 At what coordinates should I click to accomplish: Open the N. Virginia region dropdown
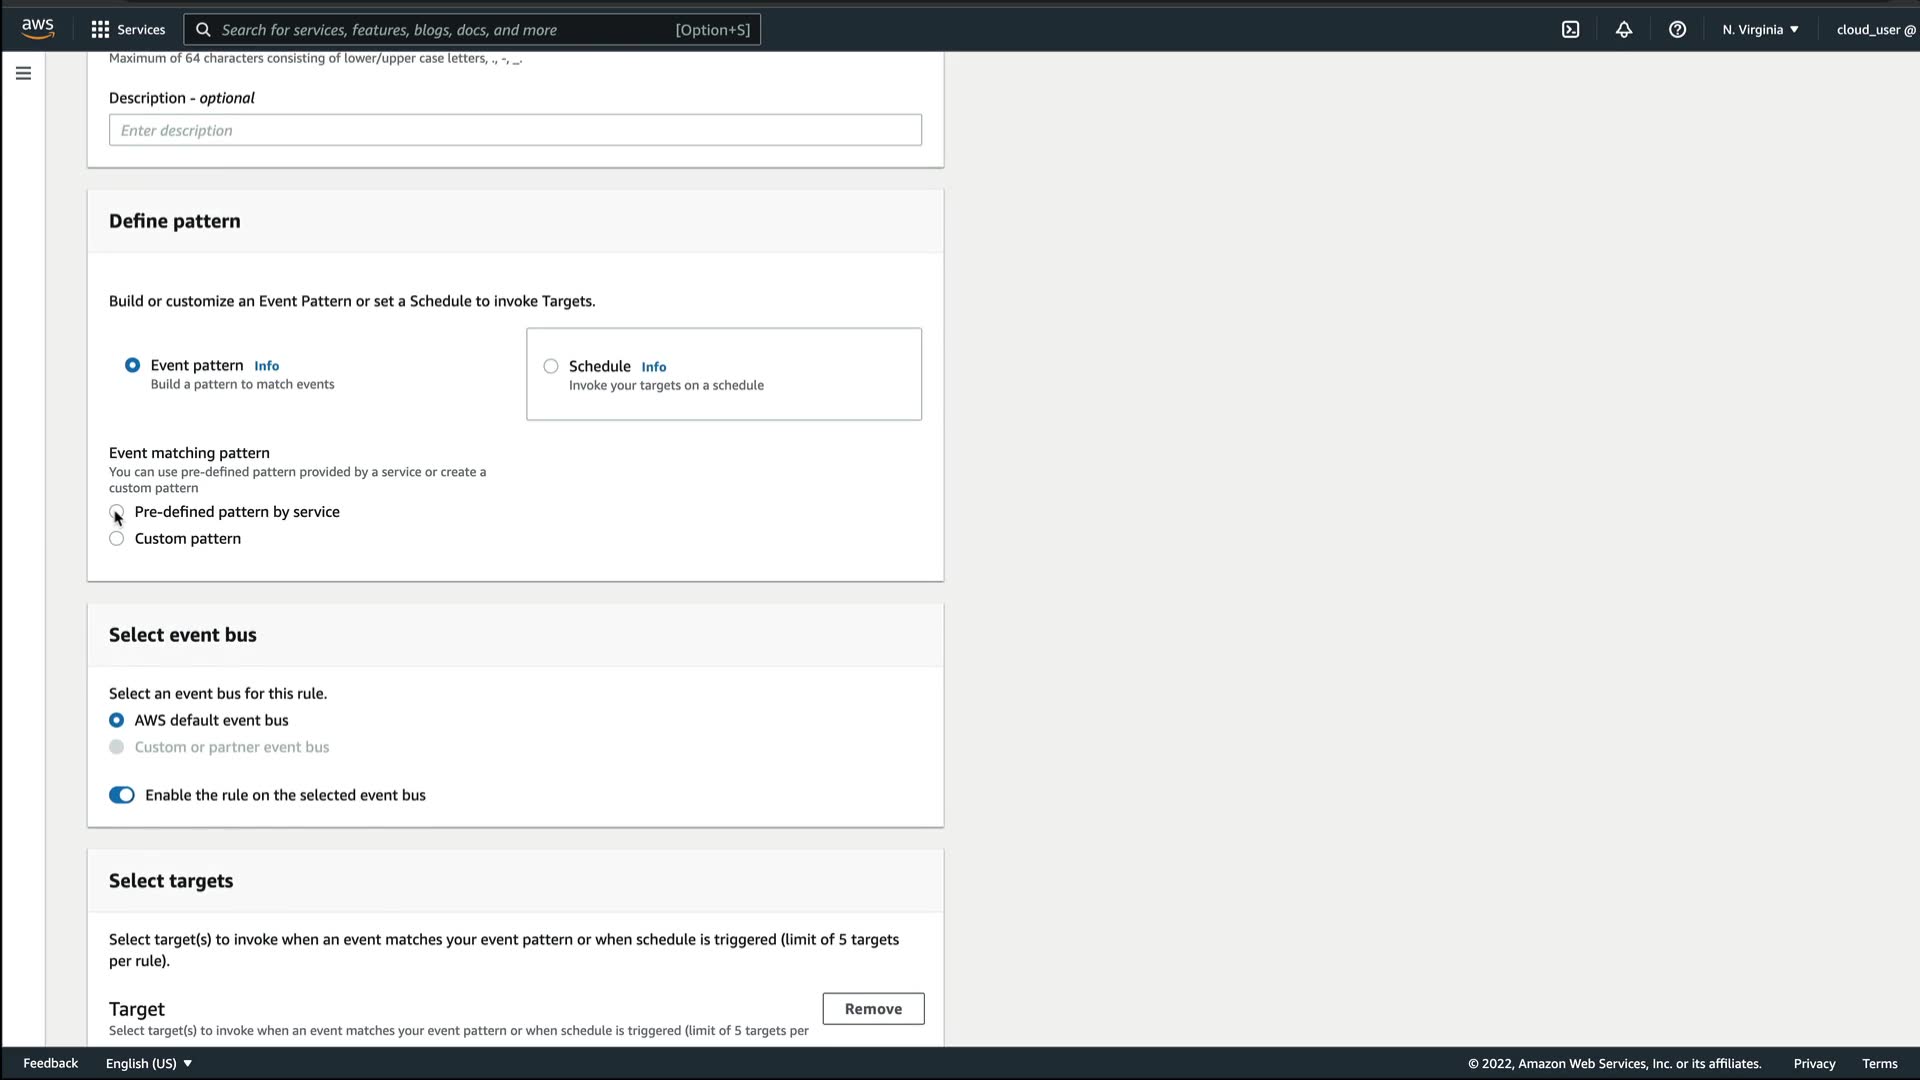point(1760,29)
